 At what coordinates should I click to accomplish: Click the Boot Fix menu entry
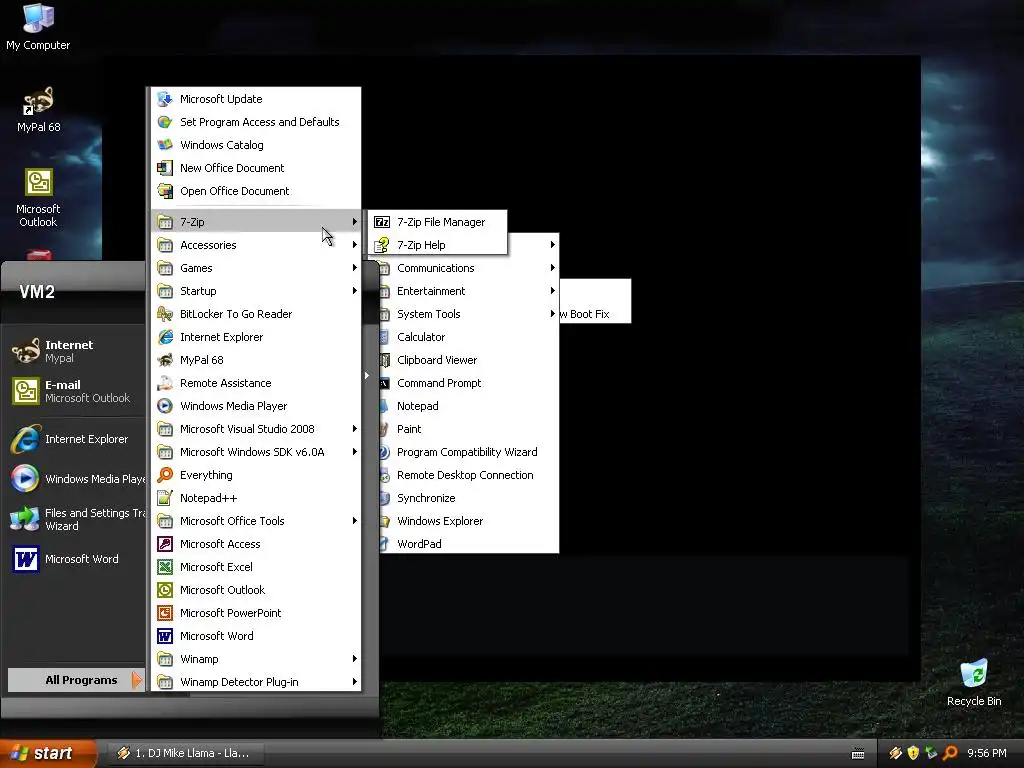595,314
